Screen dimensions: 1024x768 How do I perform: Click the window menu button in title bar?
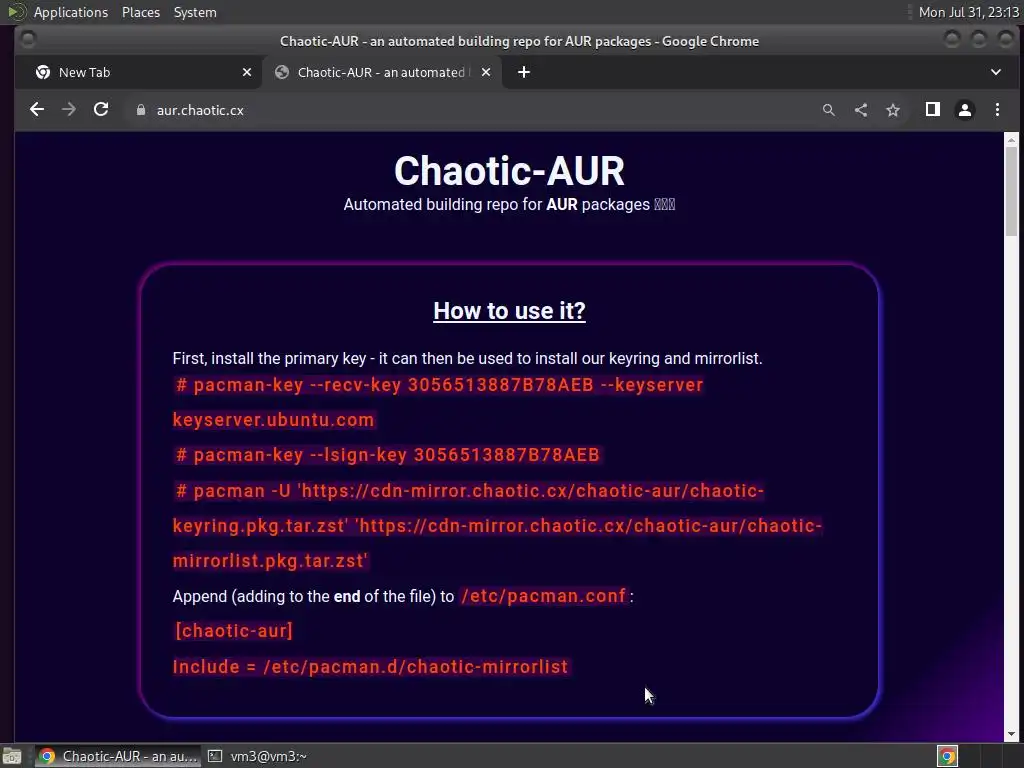click(27, 40)
